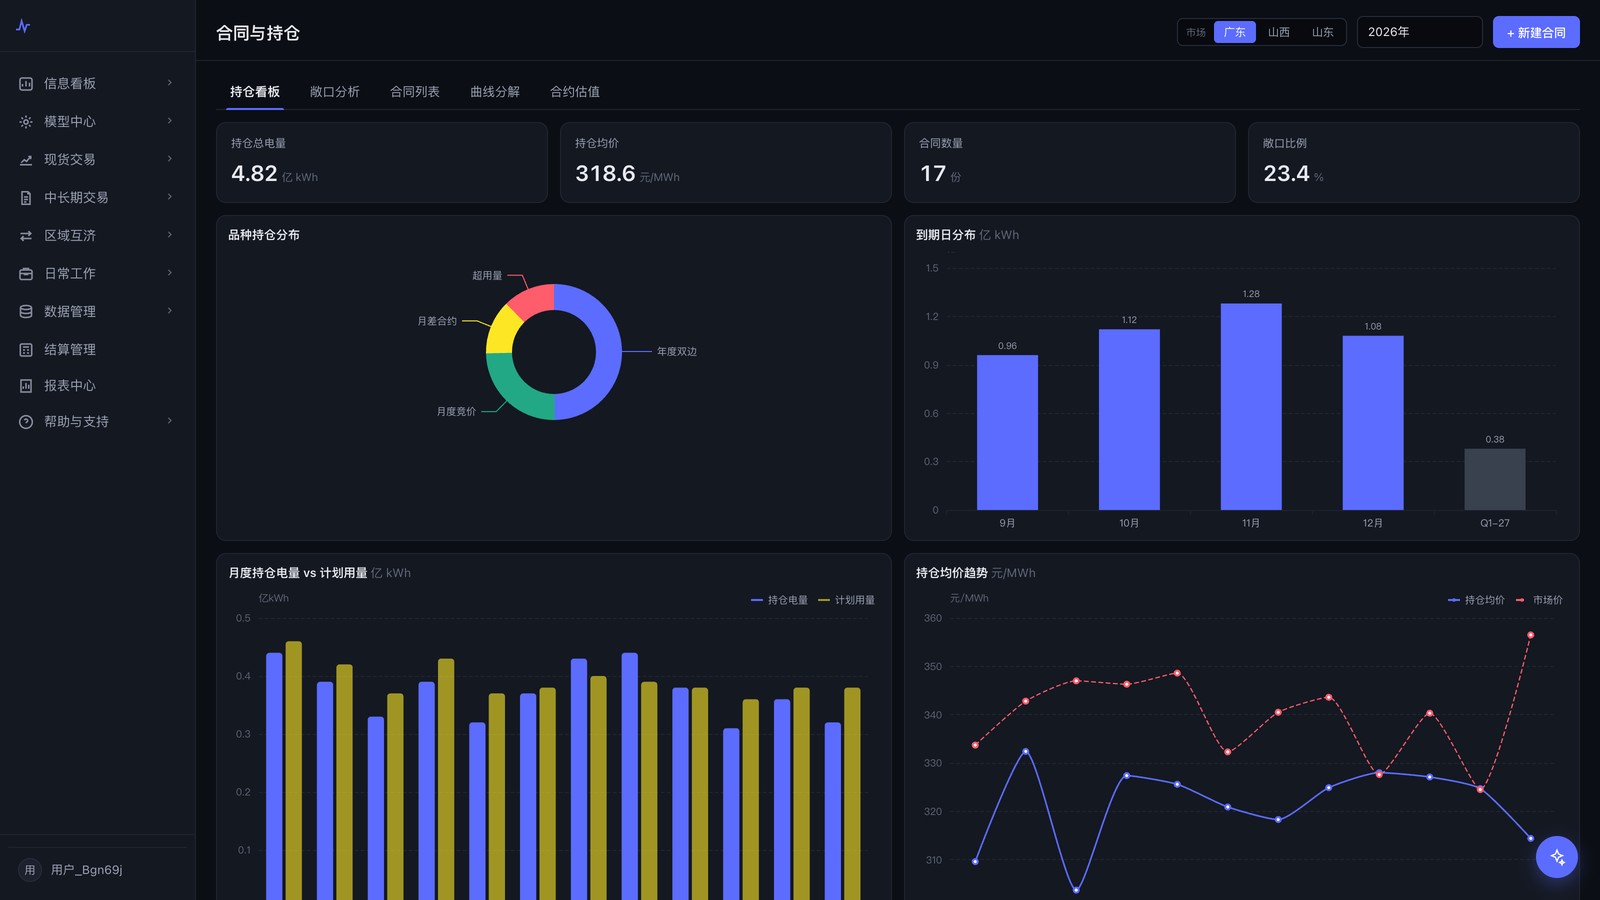Viewport: 1600px width, 900px height.
Task: Click the 12月 bar labeled 1.08
Action: 1373,423
